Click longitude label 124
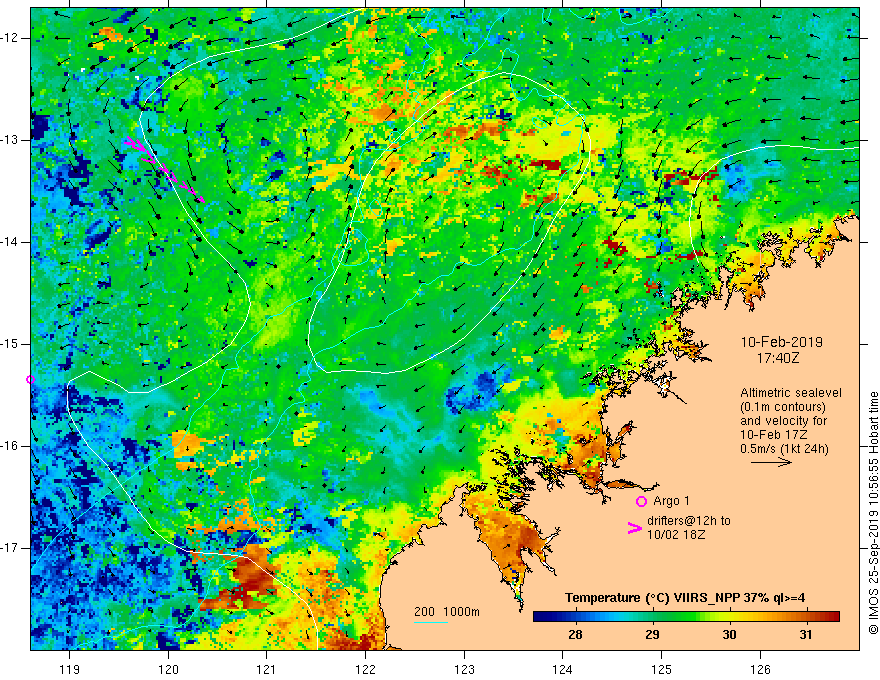Image resolution: width=880 pixels, height=680 pixels. (563, 669)
